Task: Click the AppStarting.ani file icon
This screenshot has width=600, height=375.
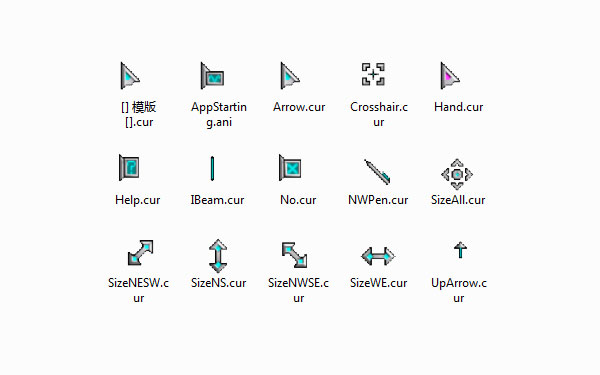Action: [x=212, y=76]
